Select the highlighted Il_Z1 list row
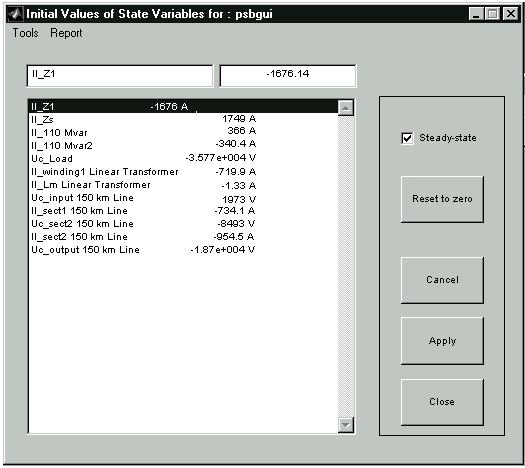525x468 pixels. (183, 106)
